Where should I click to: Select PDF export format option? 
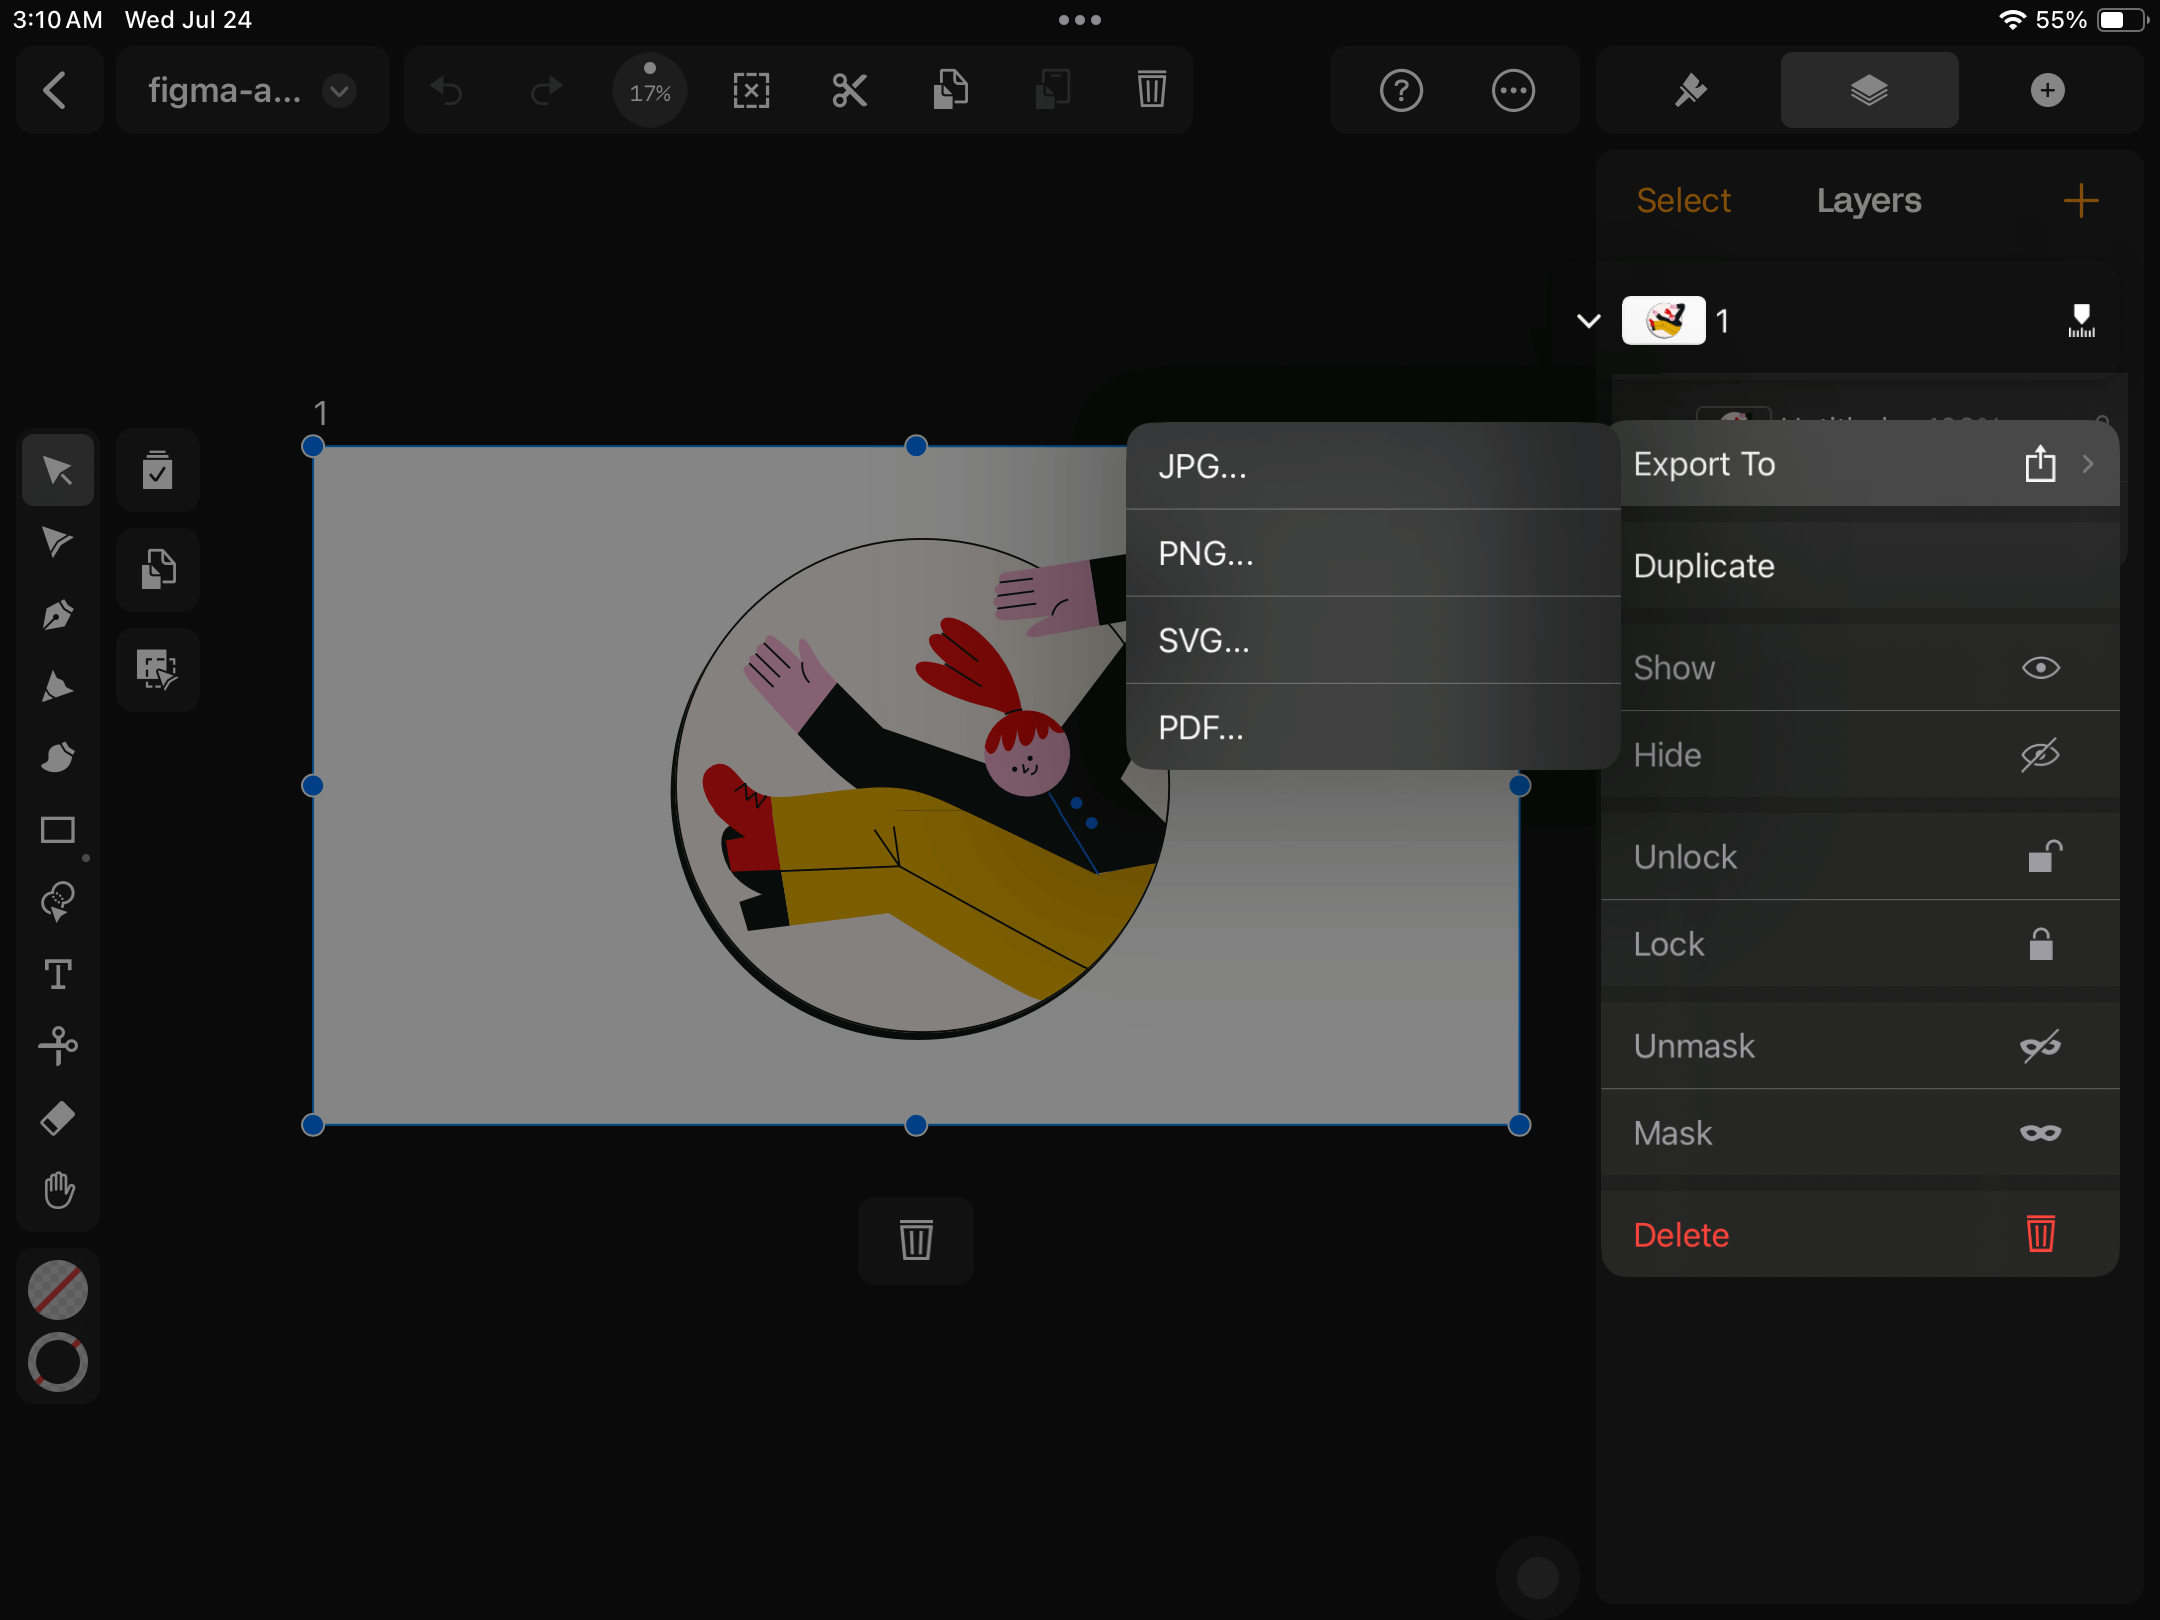1201,727
